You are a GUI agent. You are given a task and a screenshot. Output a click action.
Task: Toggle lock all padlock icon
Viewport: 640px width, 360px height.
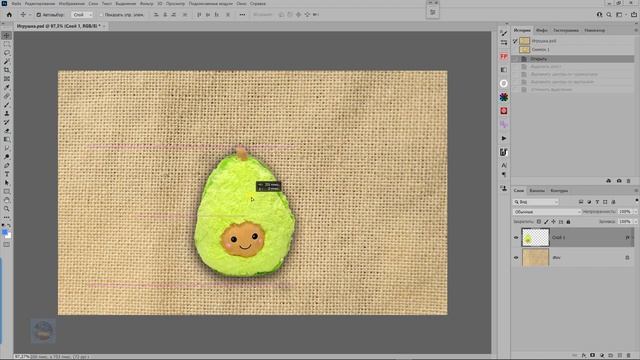point(568,222)
